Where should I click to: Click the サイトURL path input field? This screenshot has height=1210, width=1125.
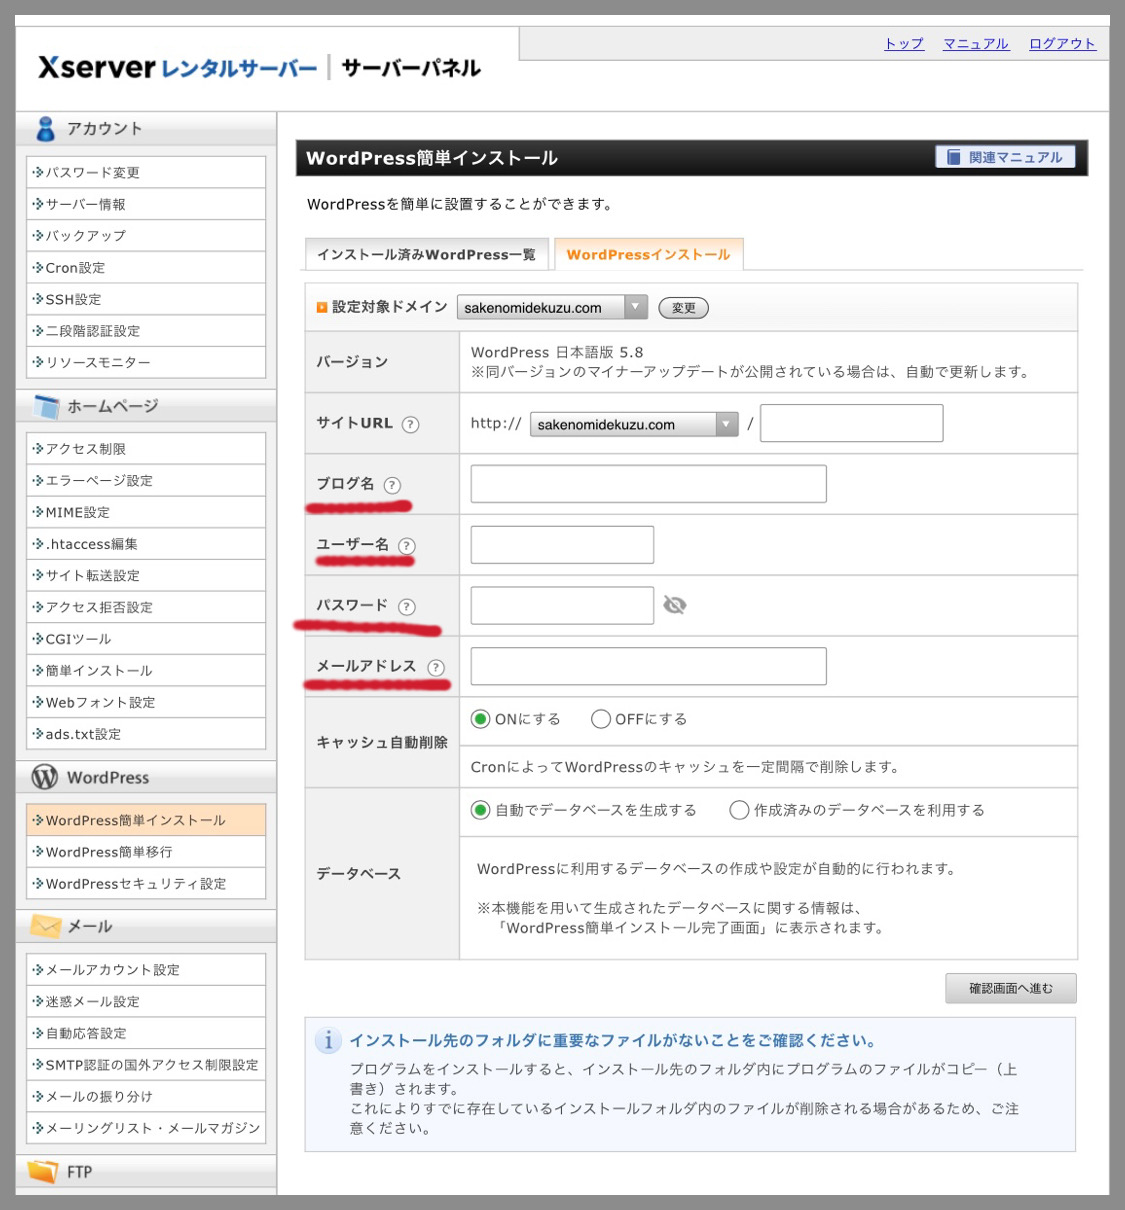click(x=852, y=423)
